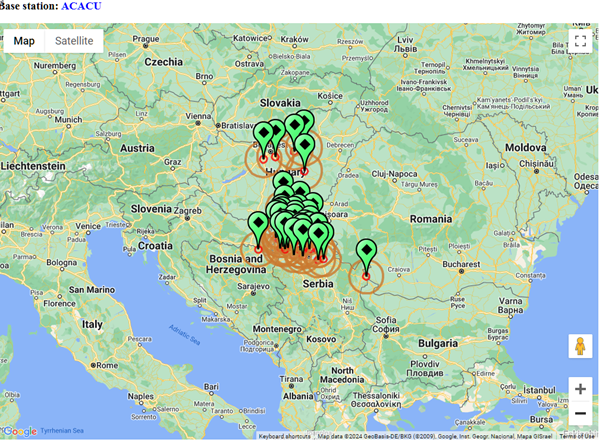Open Terms of Use link
The image size is (600, 440).
577,436
